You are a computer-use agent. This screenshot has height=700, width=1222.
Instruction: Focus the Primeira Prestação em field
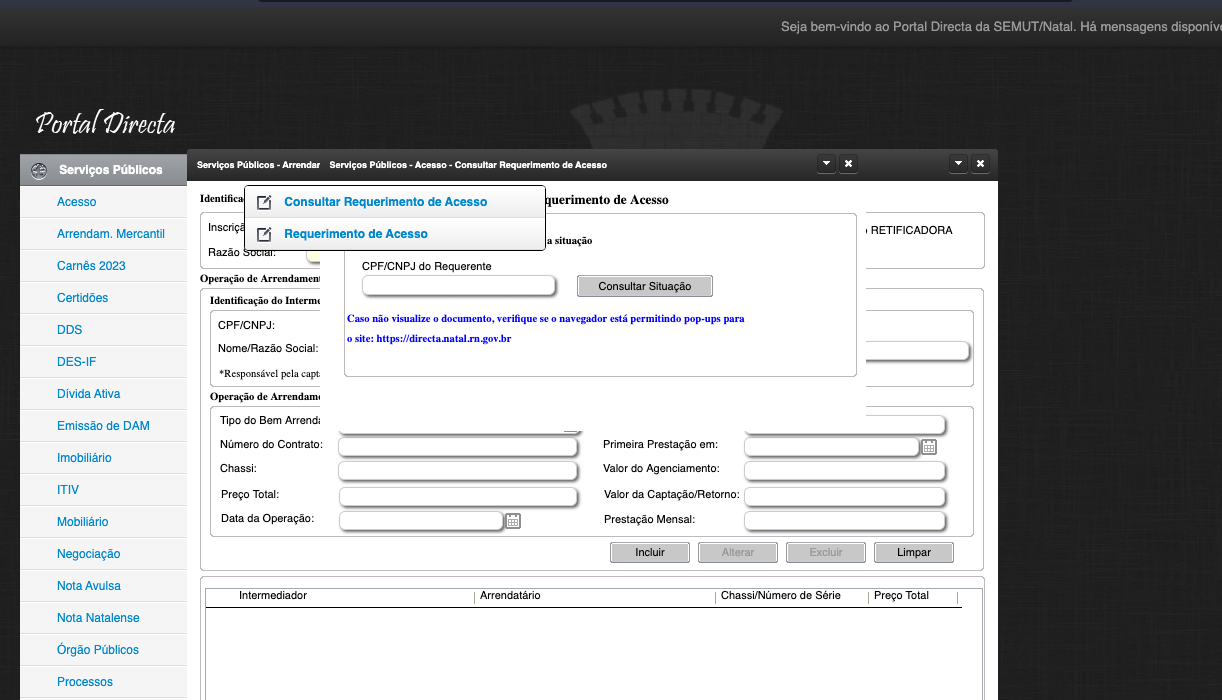pyautogui.click(x=832, y=446)
